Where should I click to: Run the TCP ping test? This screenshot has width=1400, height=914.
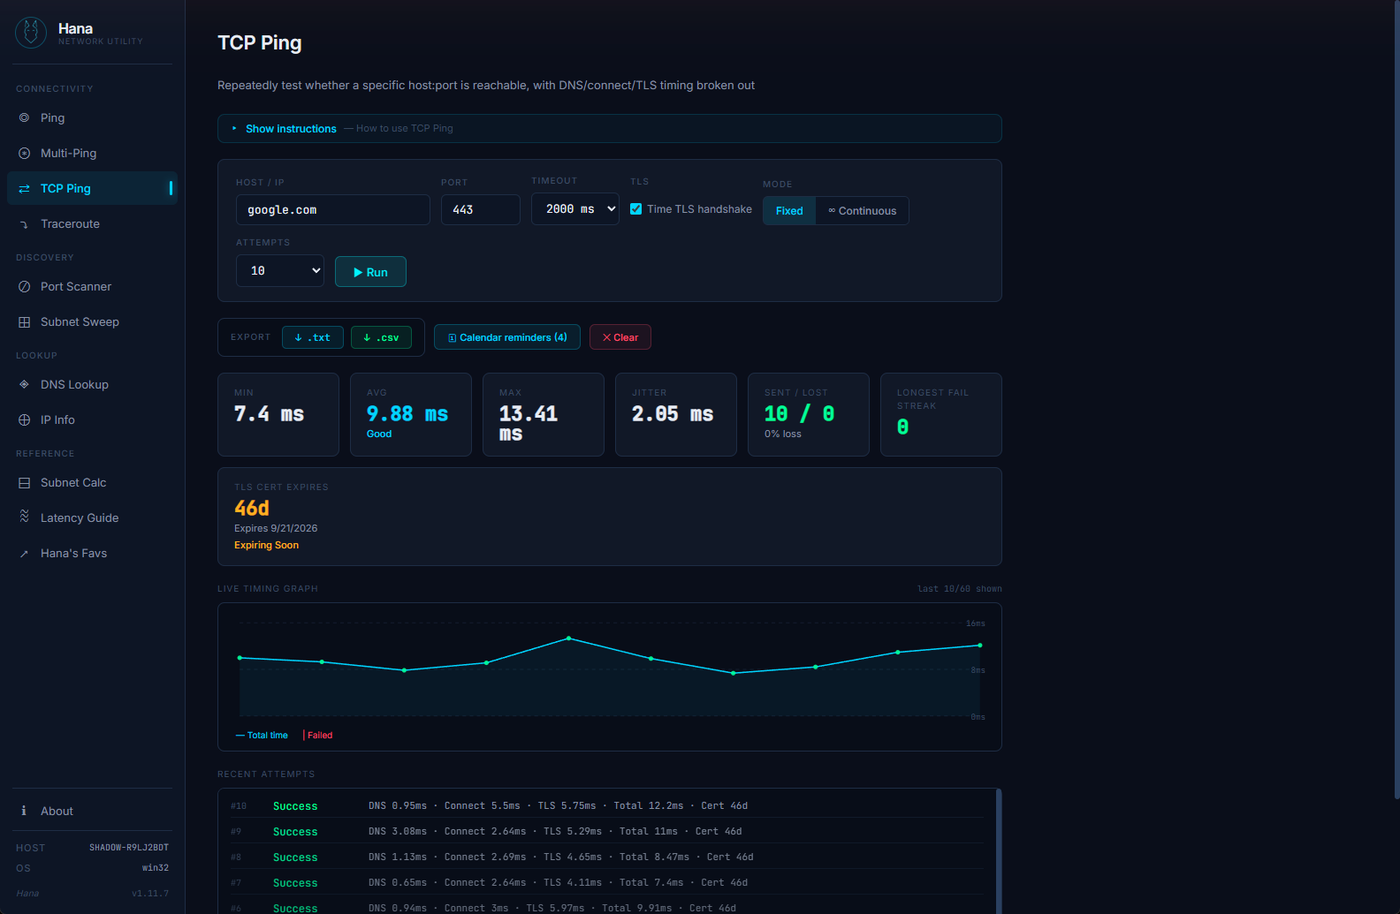click(x=370, y=272)
